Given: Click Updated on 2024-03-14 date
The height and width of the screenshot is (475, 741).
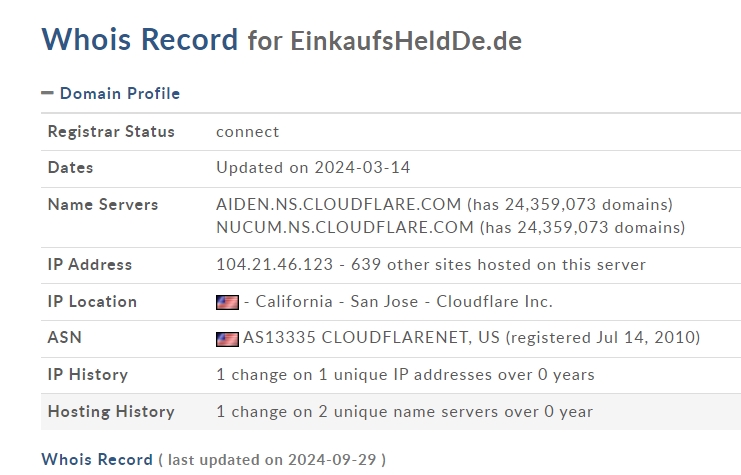Looking at the screenshot, I should [313, 167].
